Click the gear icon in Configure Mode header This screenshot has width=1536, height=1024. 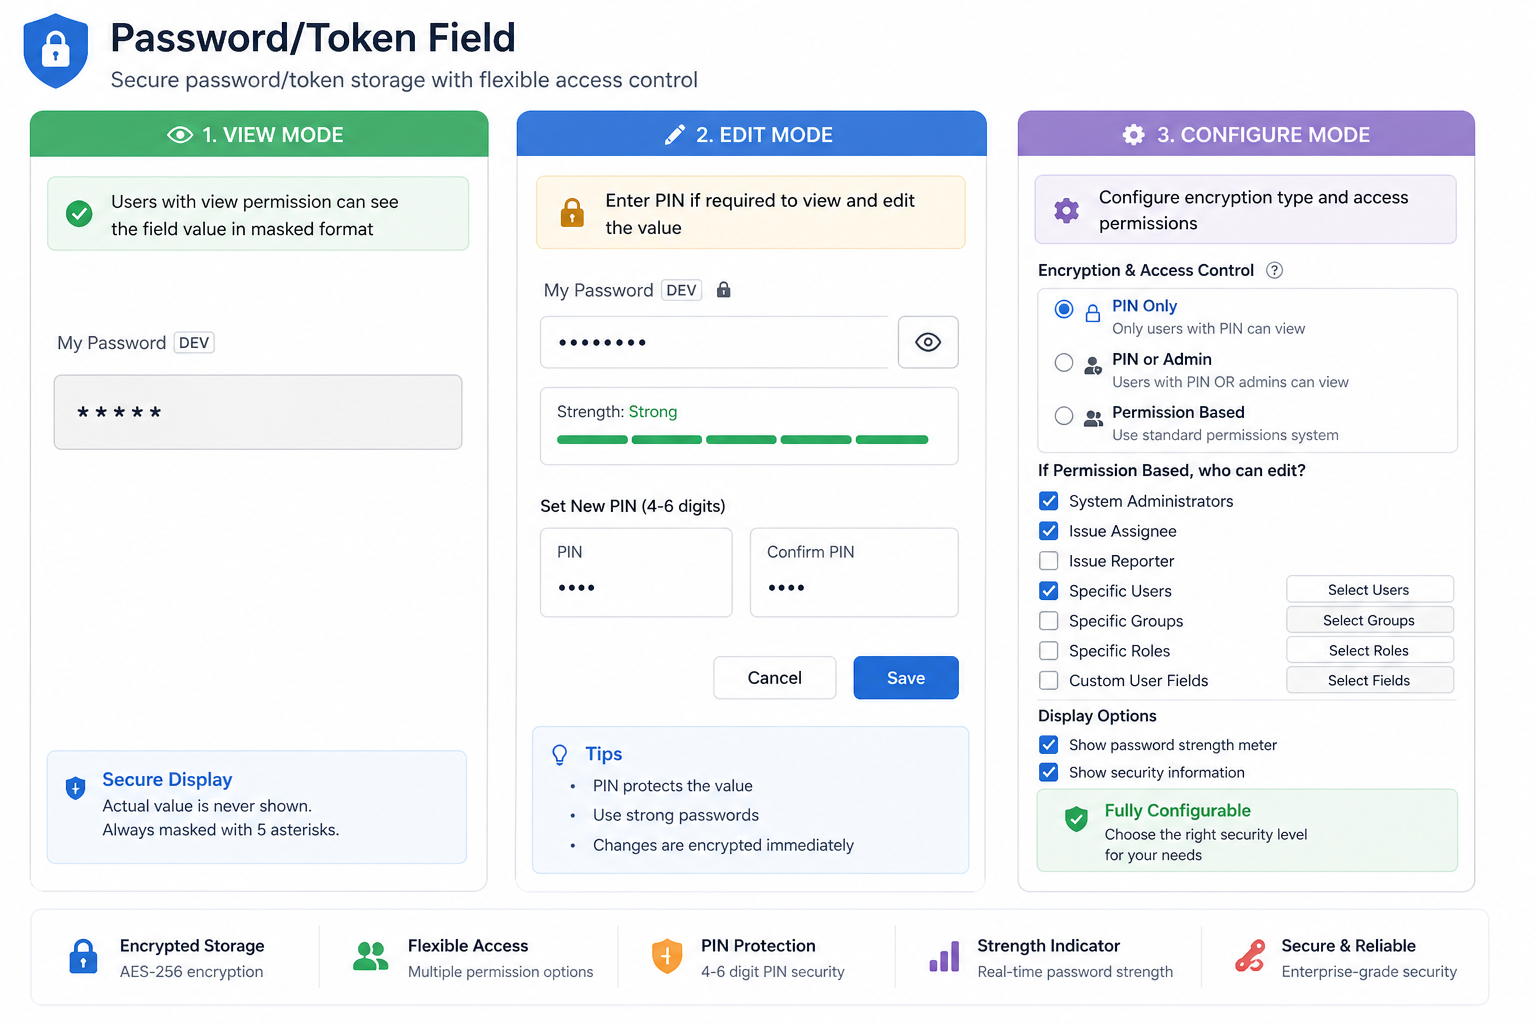[1133, 135]
